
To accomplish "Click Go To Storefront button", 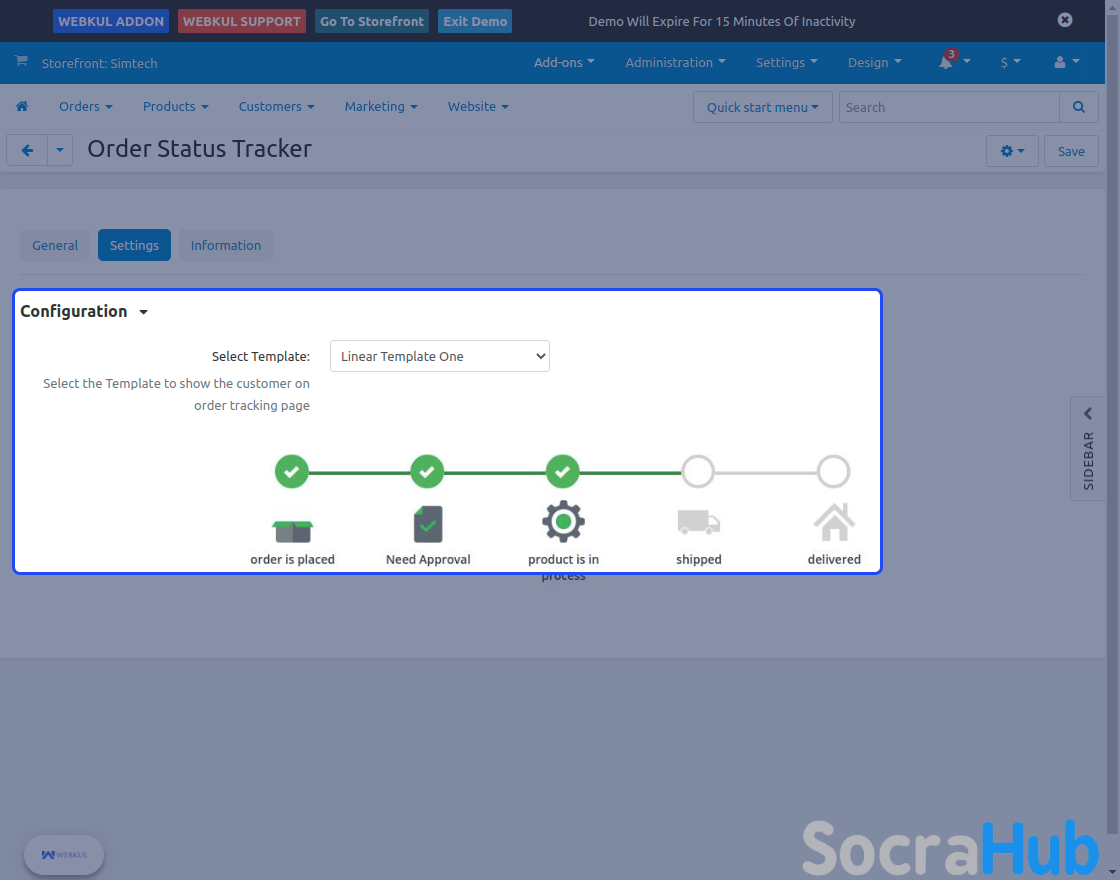I will (372, 21).
